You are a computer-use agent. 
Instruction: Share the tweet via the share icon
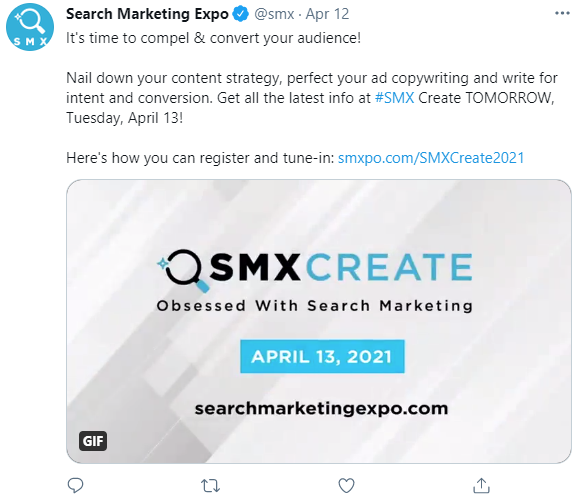pos(481,485)
